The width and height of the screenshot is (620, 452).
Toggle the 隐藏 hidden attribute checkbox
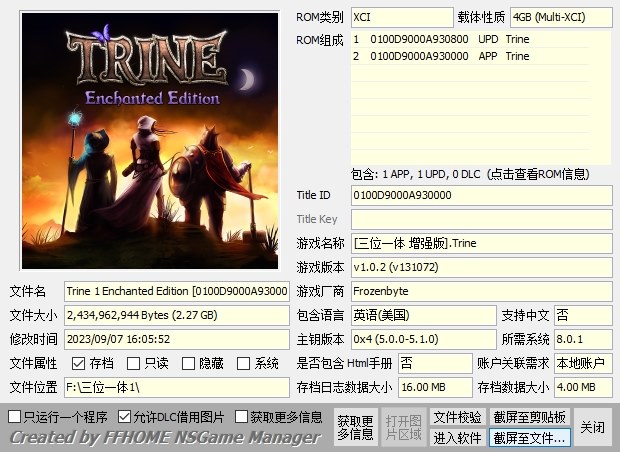[188, 363]
